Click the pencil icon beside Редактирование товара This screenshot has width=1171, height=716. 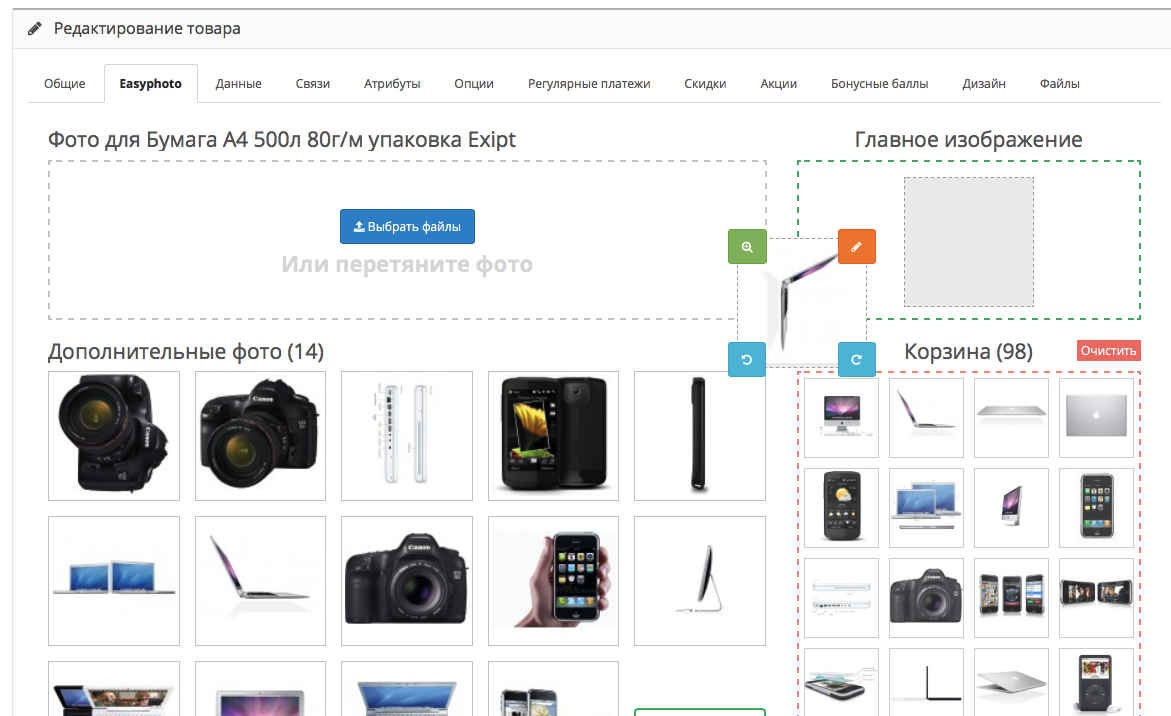[34, 29]
